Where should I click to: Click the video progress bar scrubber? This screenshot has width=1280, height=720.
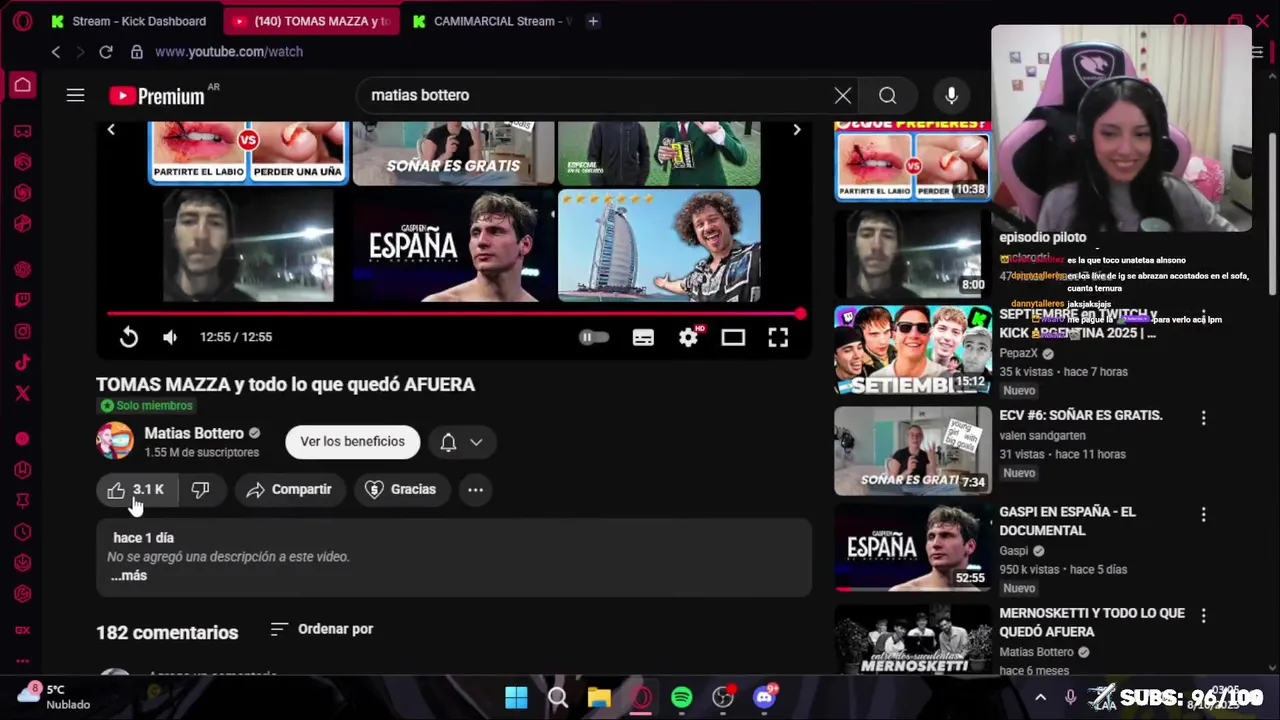[x=800, y=314]
